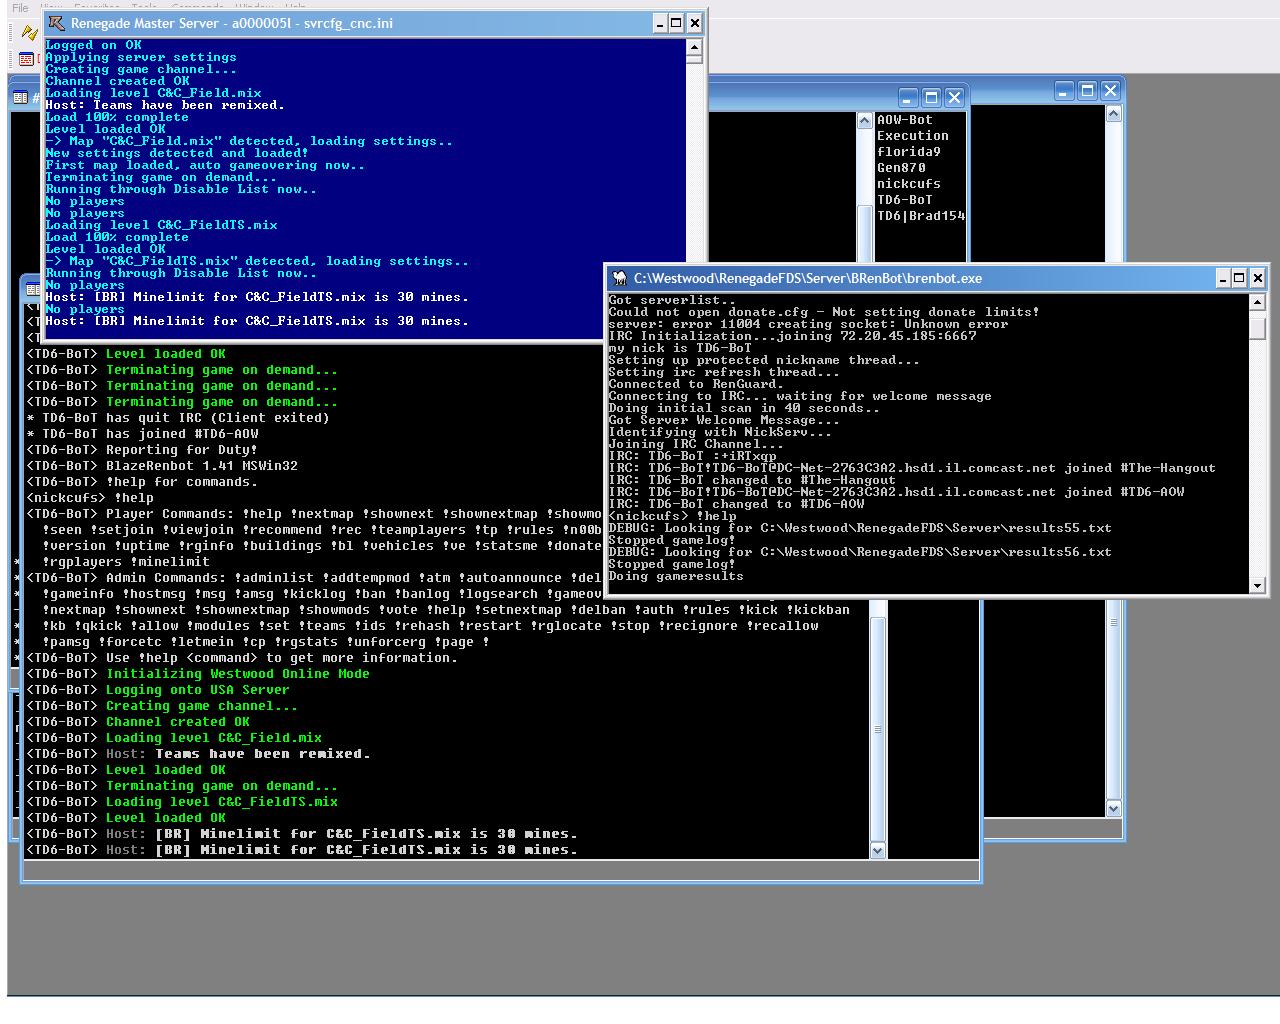Maximize the Renegade Master Server window
1280x1024 pixels.
point(676,23)
